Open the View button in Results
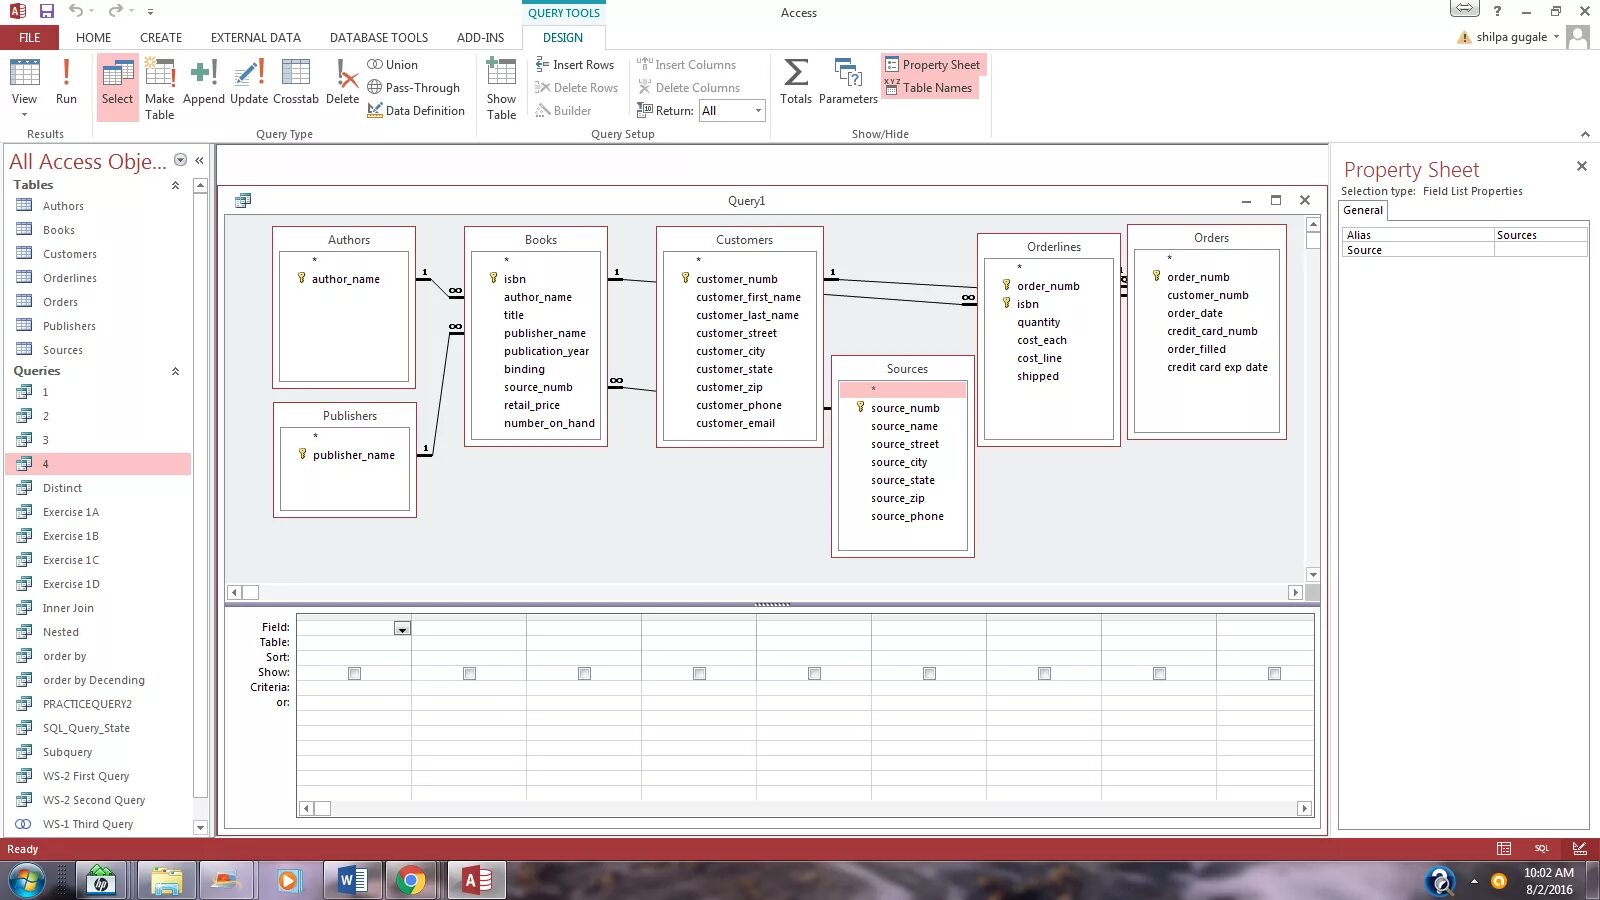Image resolution: width=1600 pixels, height=900 pixels. [x=24, y=87]
